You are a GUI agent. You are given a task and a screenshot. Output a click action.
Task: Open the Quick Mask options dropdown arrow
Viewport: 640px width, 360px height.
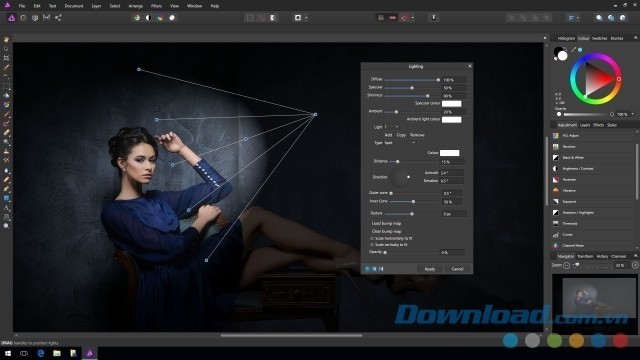307,18
